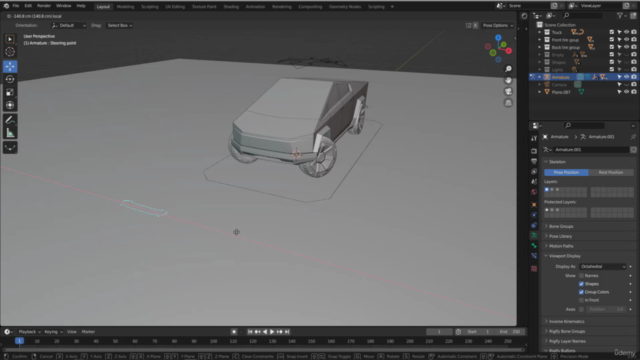The height and width of the screenshot is (360, 640).
Task: Switch to the Animation workspace tab
Action: 255,7
